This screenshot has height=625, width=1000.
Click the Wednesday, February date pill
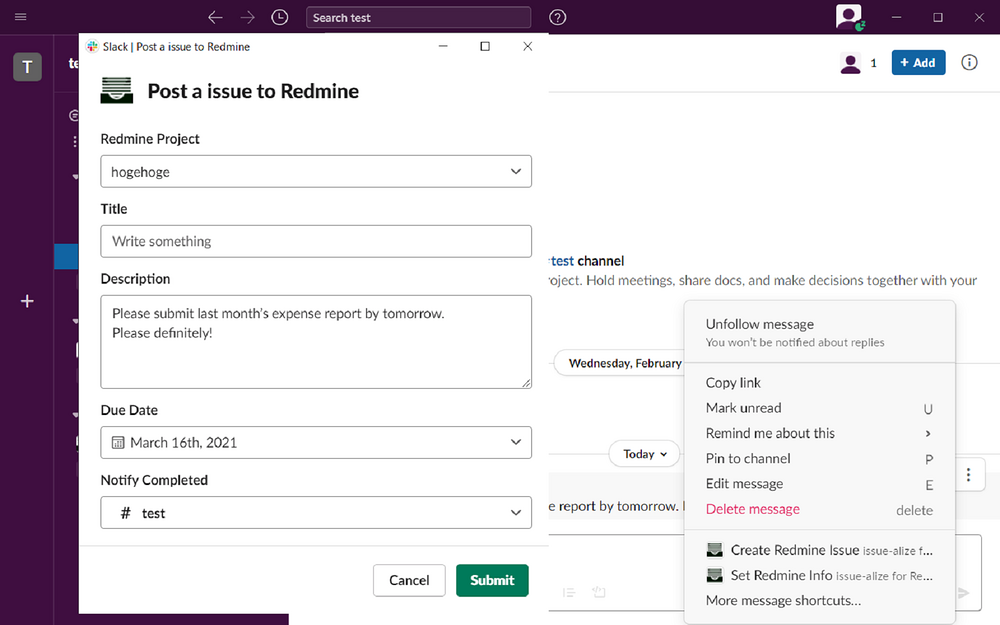click(620, 363)
